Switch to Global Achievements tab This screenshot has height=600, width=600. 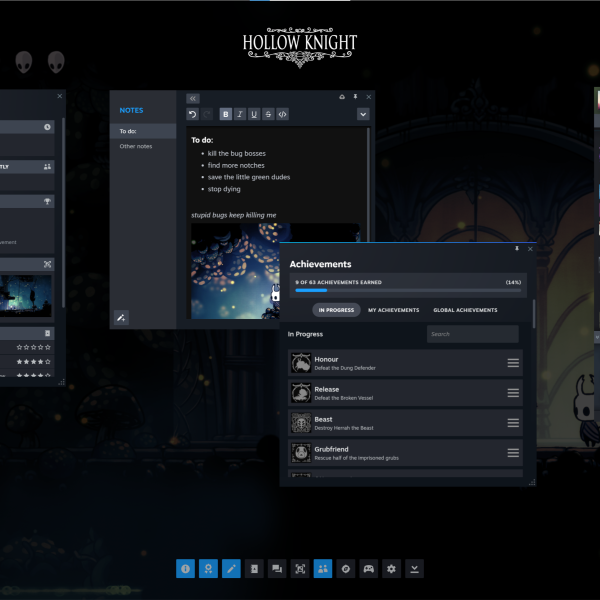pos(465,310)
